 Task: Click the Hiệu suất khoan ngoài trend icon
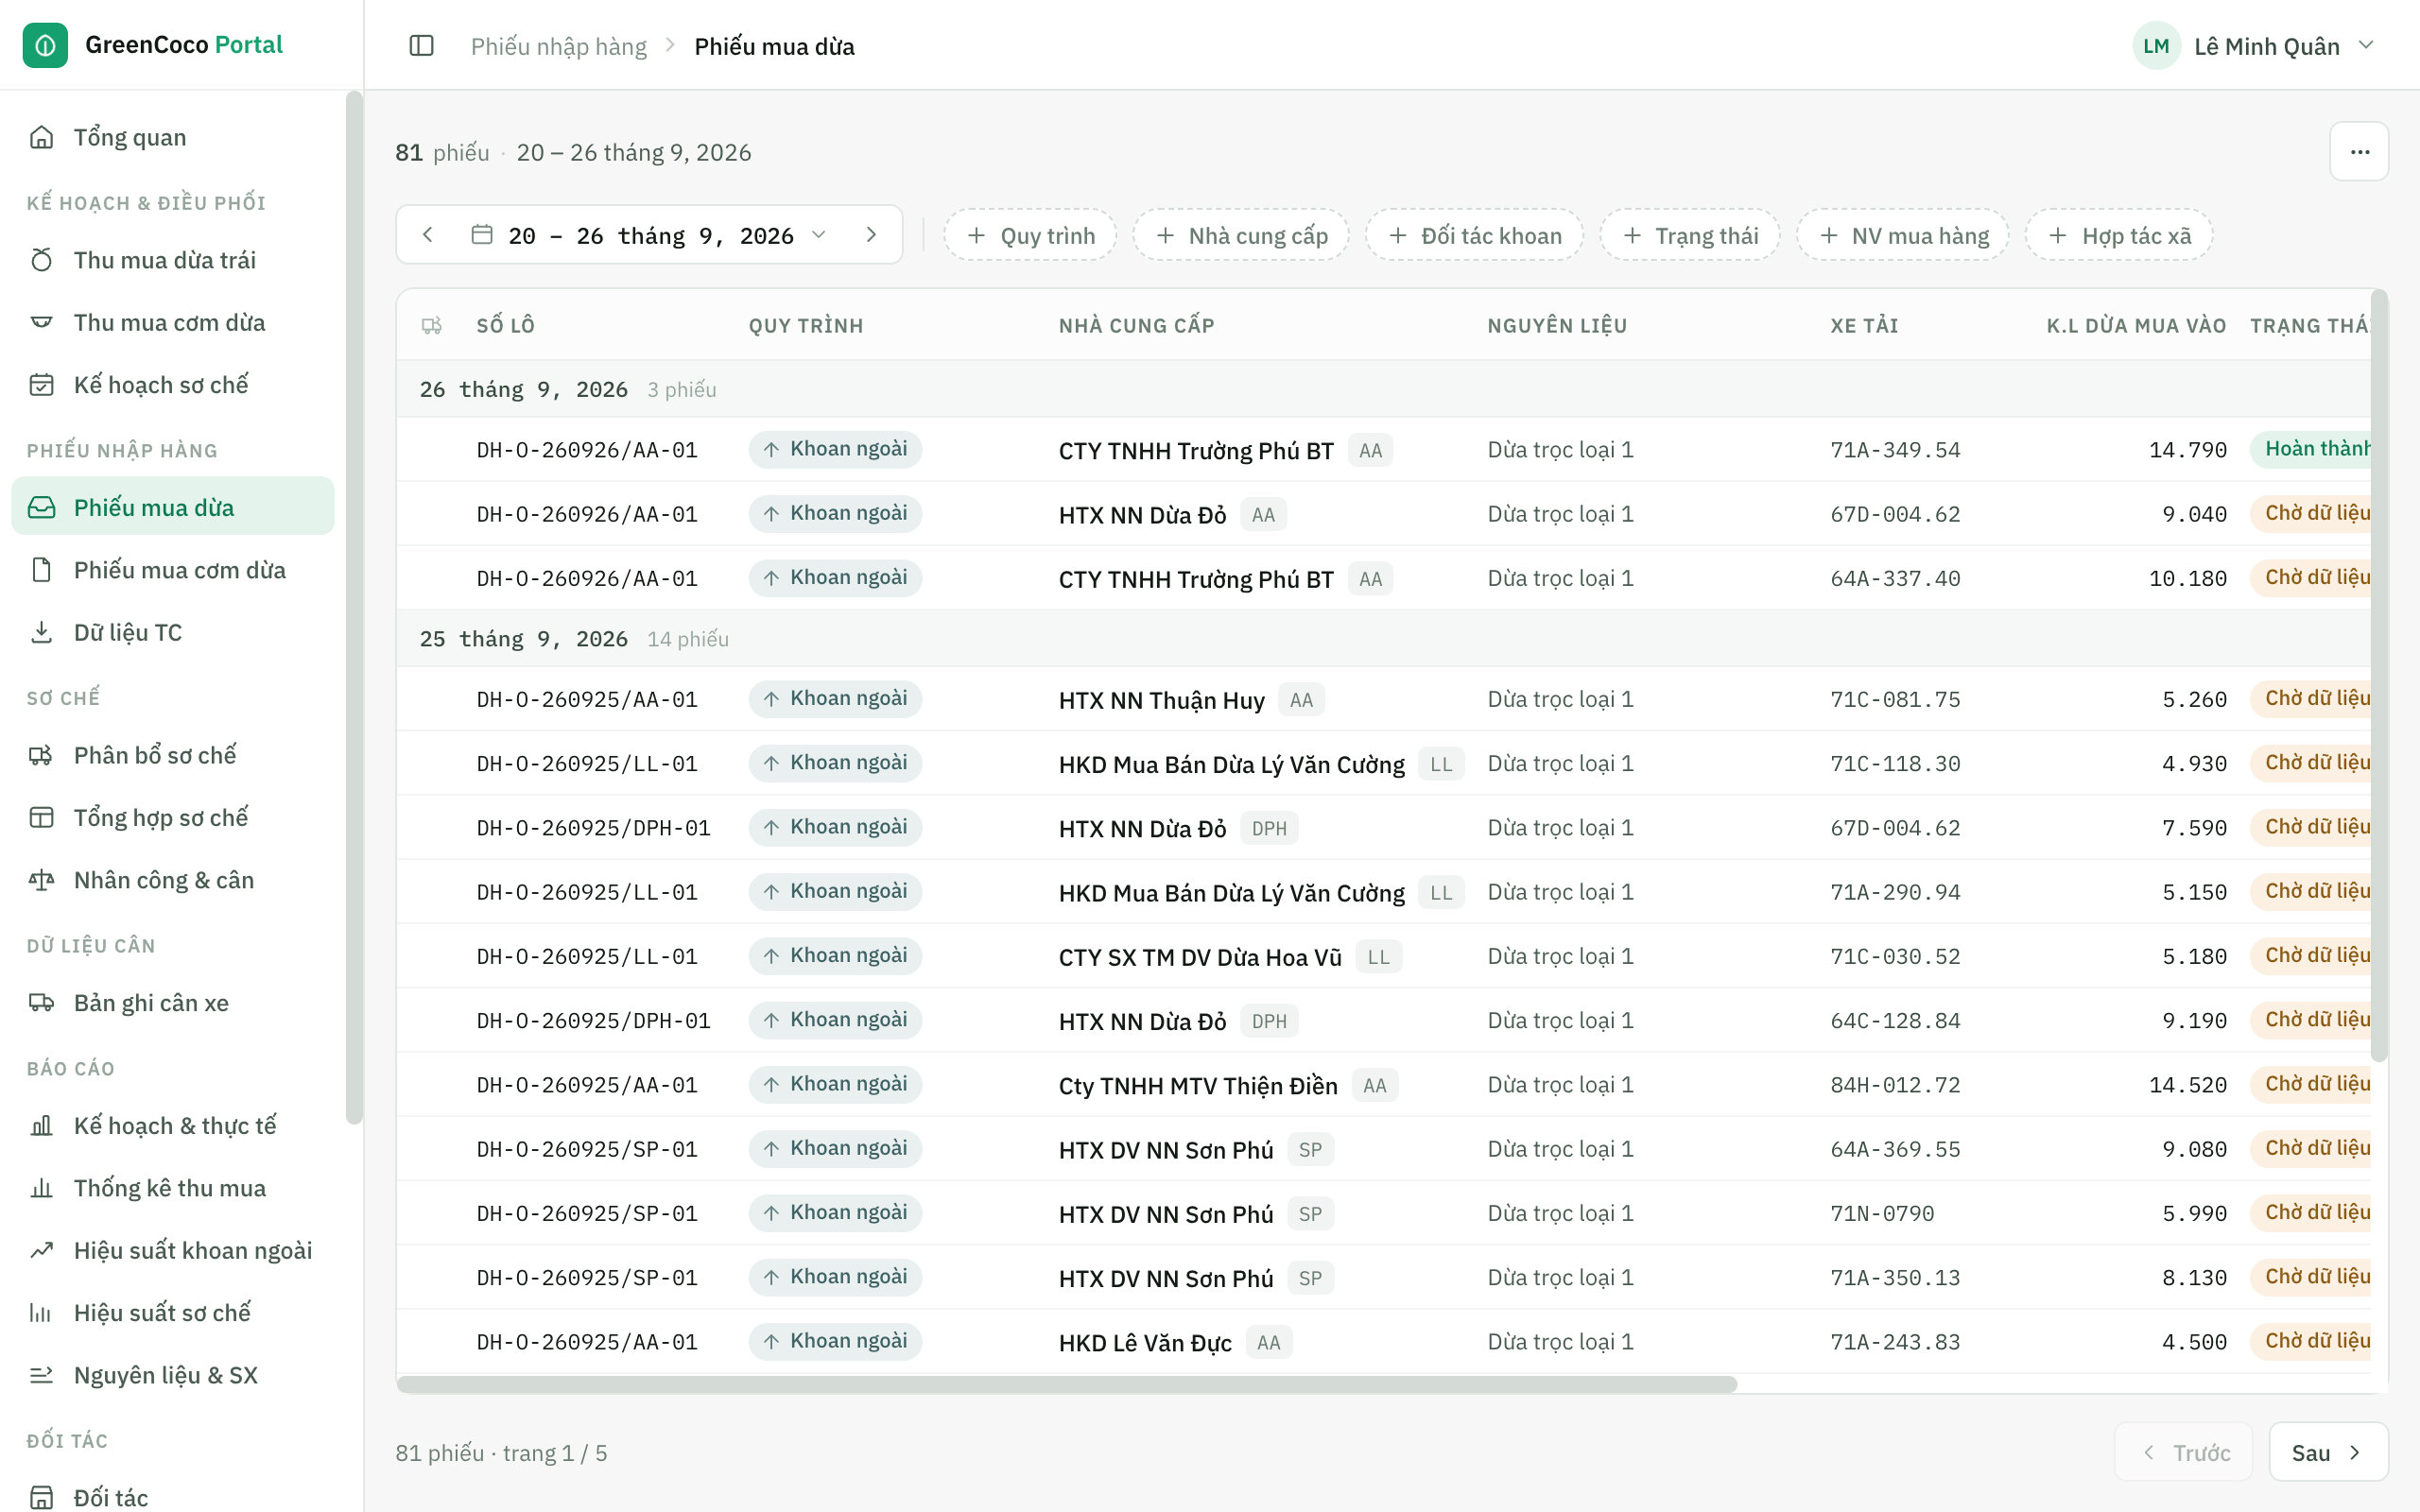pyautogui.click(x=41, y=1250)
